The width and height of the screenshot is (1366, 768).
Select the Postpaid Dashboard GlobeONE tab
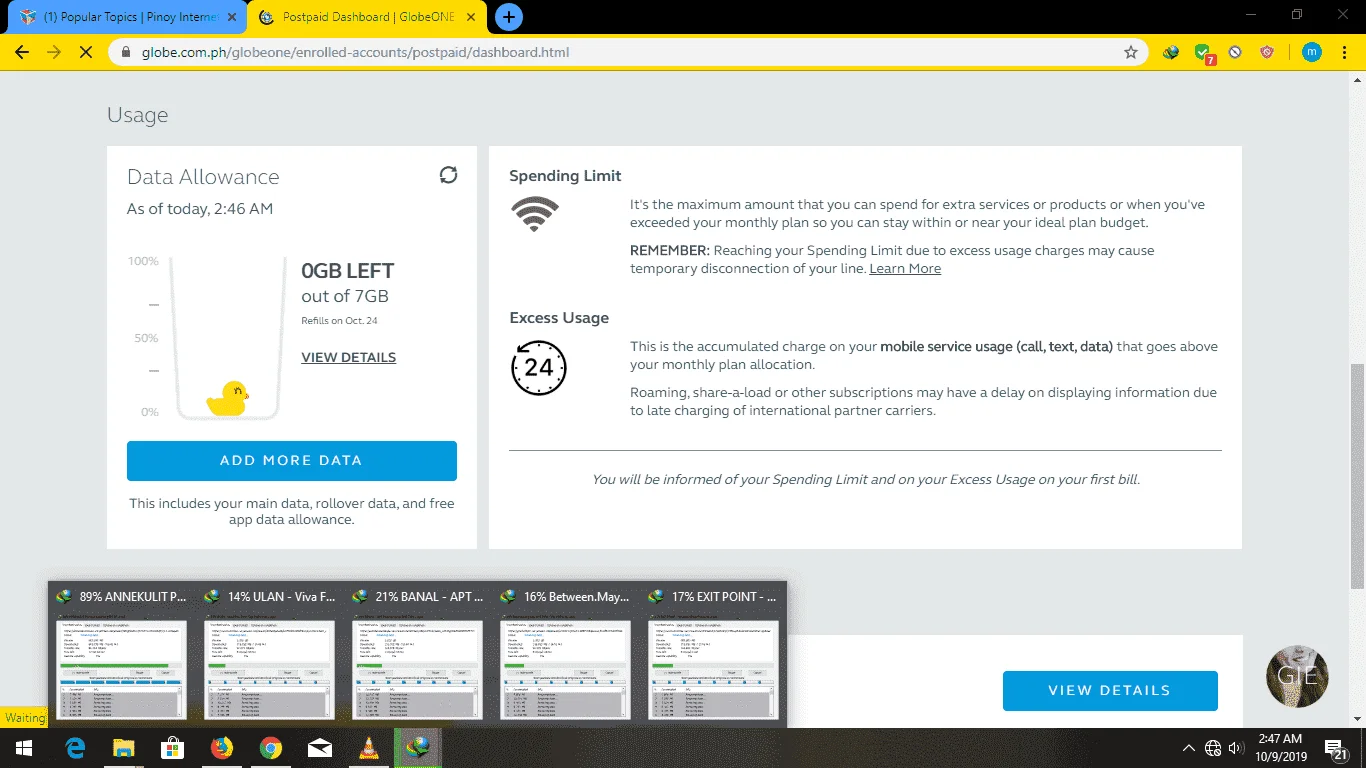click(x=367, y=17)
